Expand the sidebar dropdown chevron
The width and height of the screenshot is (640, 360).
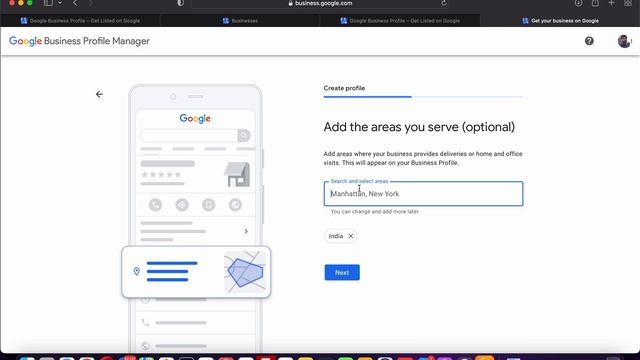(60, 3)
